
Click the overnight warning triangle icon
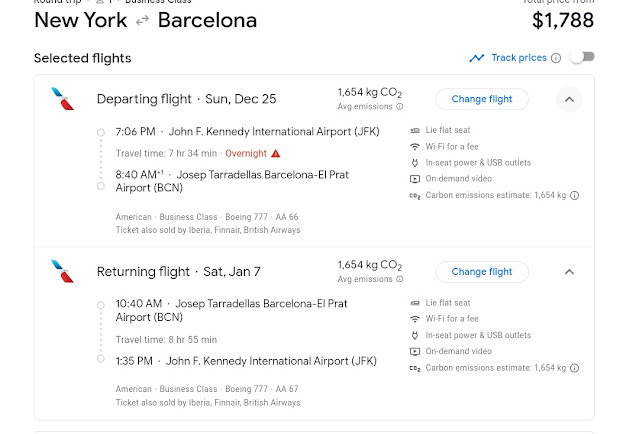276,153
